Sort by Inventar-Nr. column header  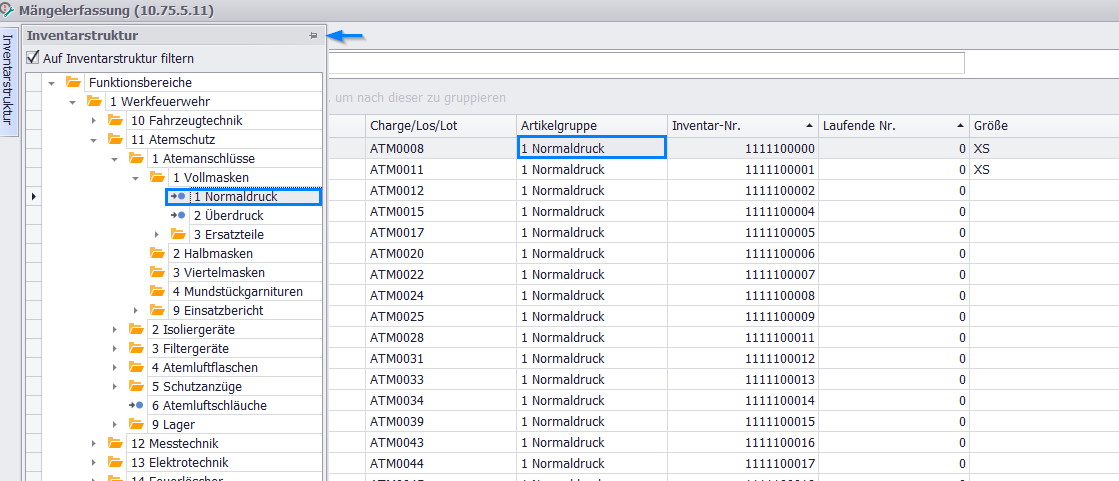point(741,126)
